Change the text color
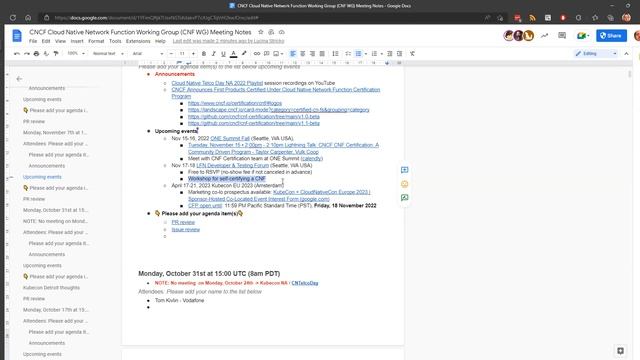This screenshot has height=360, width=640. (x=233, y=53)
